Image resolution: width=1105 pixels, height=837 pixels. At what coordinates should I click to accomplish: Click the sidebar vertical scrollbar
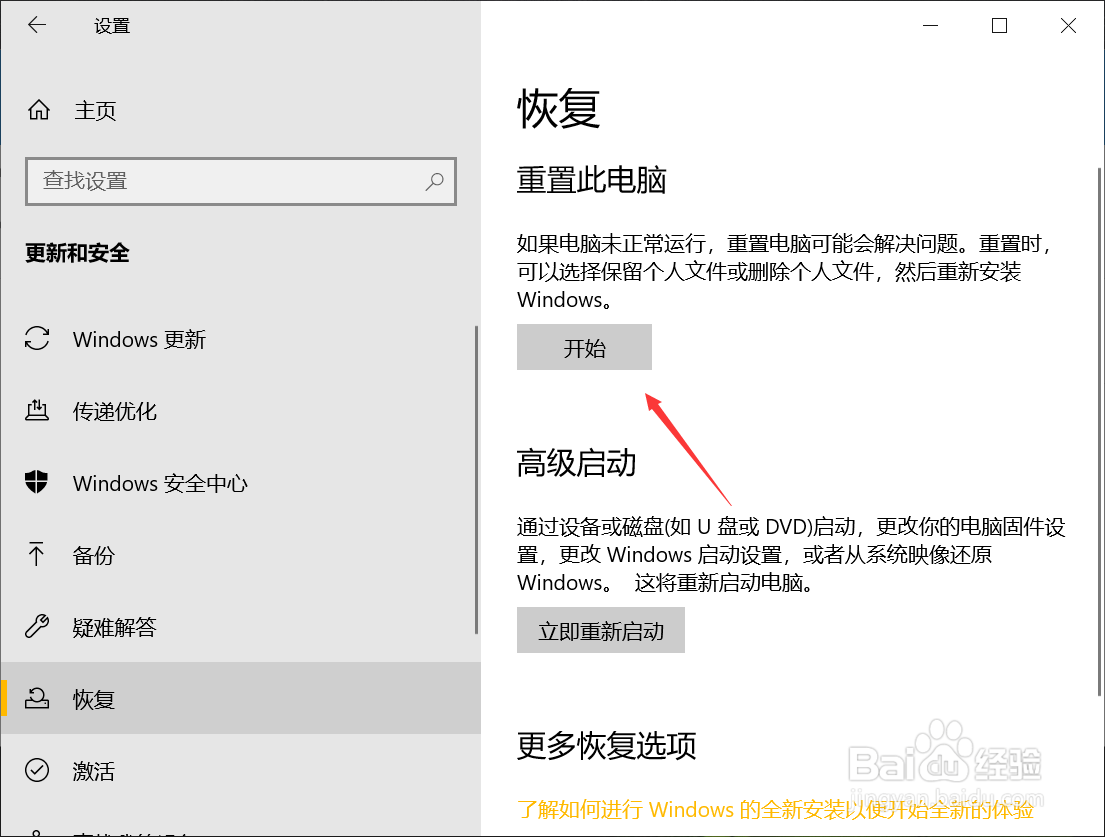[x=476, y=479]
